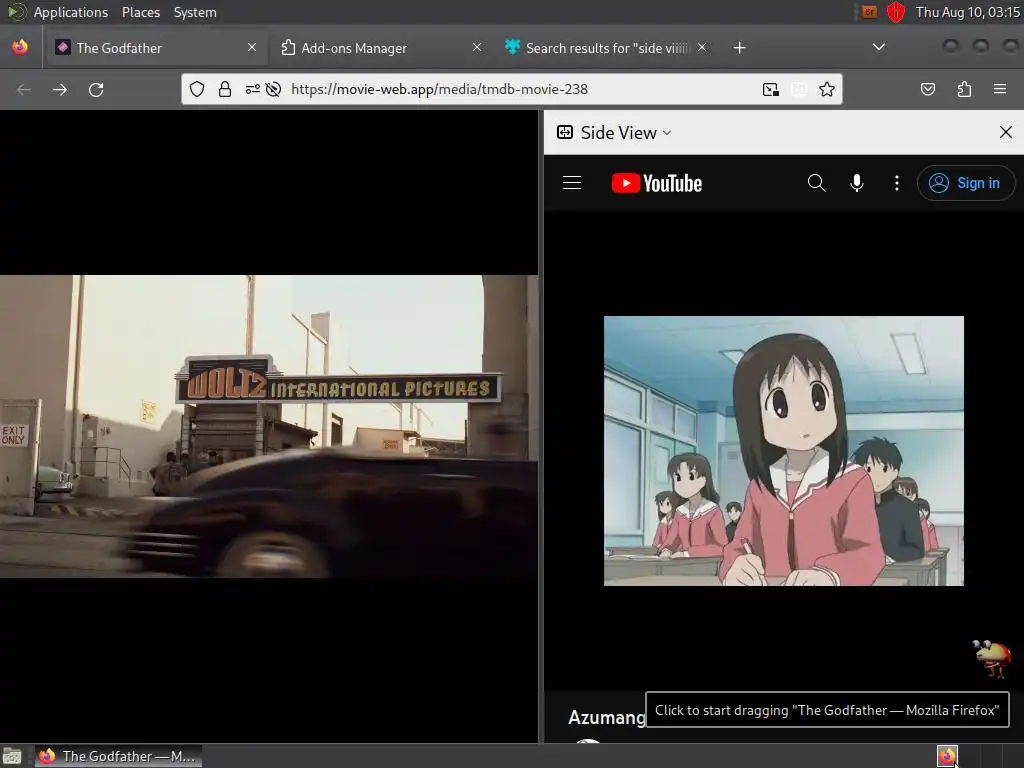Click the red shield tray icon

(x=895, y=12)
